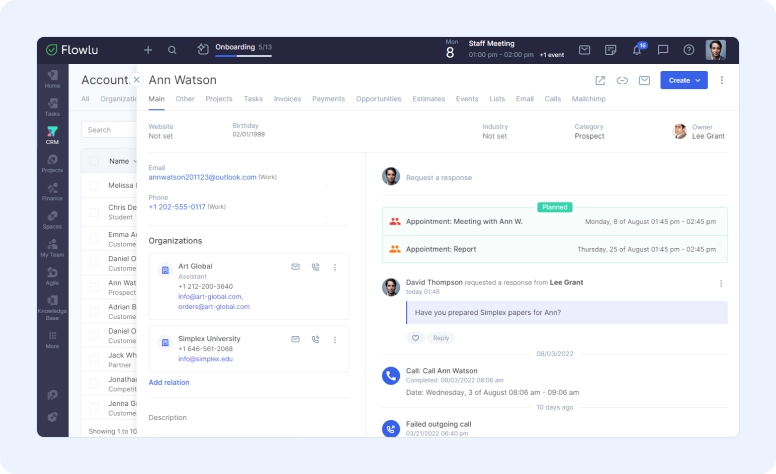Switch to the Other tab
776x474 pixels.
pos(185,99)
